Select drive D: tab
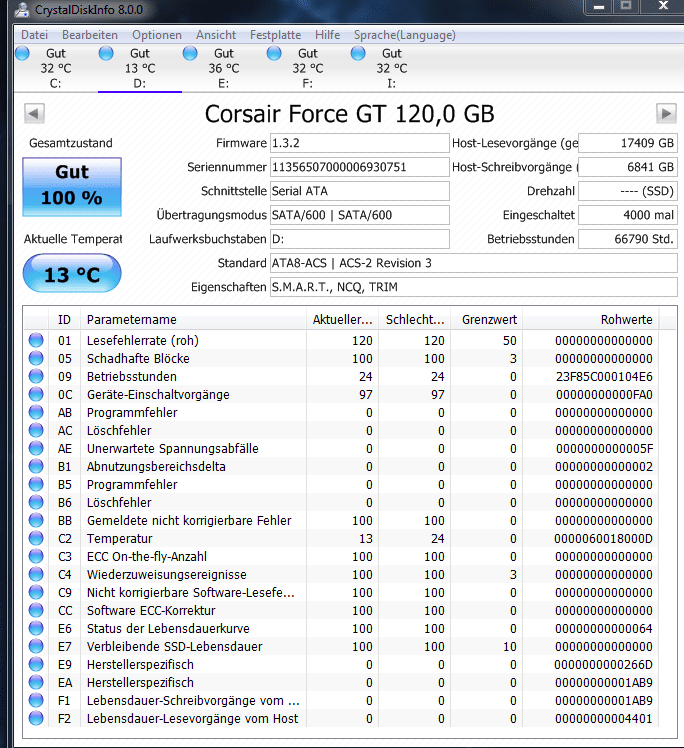This screenshot has height=748, width=684. pos(140,68)
